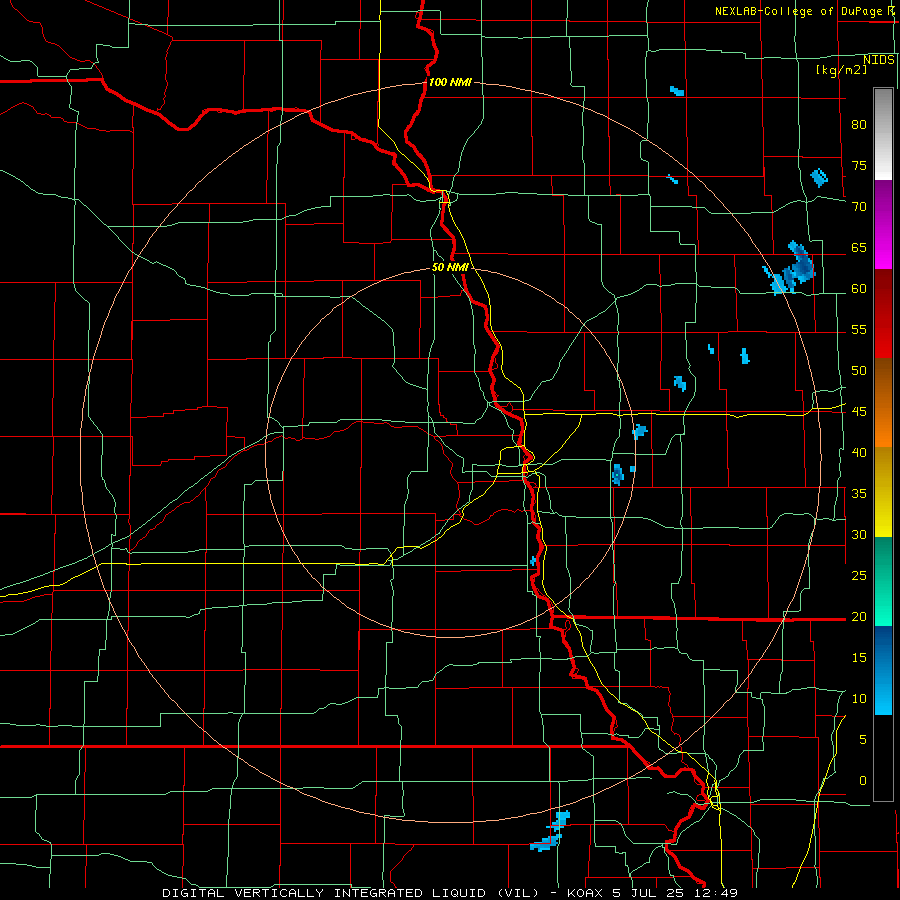Click the "65" value on color scale

(859, 248)
